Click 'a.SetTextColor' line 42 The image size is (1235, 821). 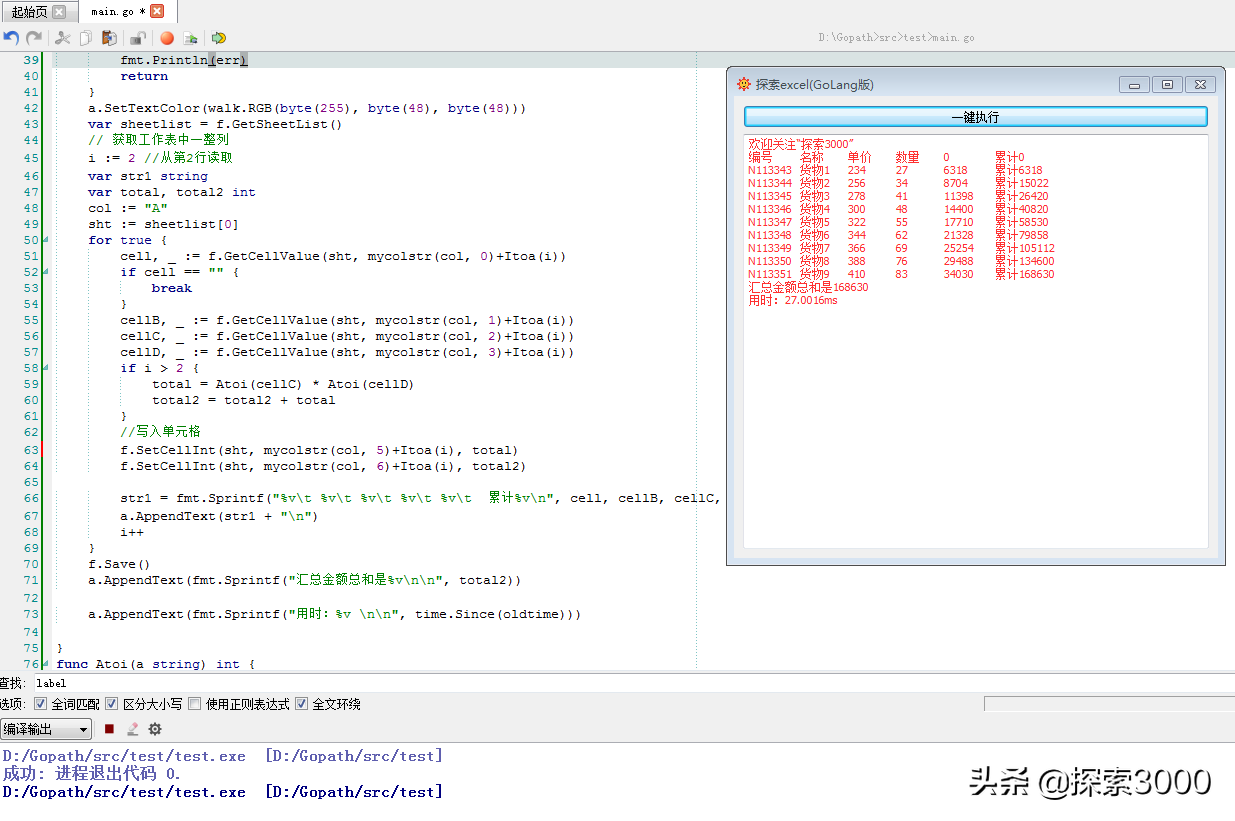[307, 108]
